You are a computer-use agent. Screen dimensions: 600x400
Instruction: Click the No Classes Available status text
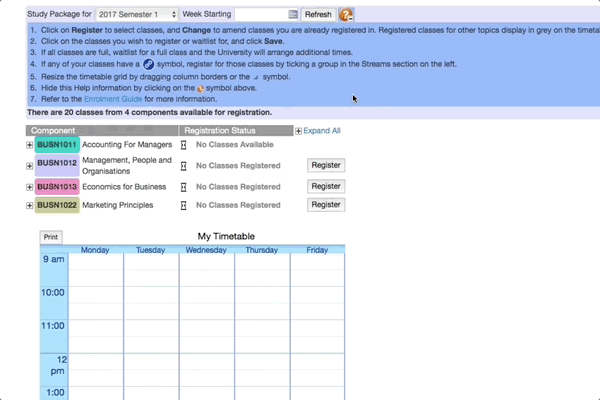pyautogui.click(x=235, y=145)
